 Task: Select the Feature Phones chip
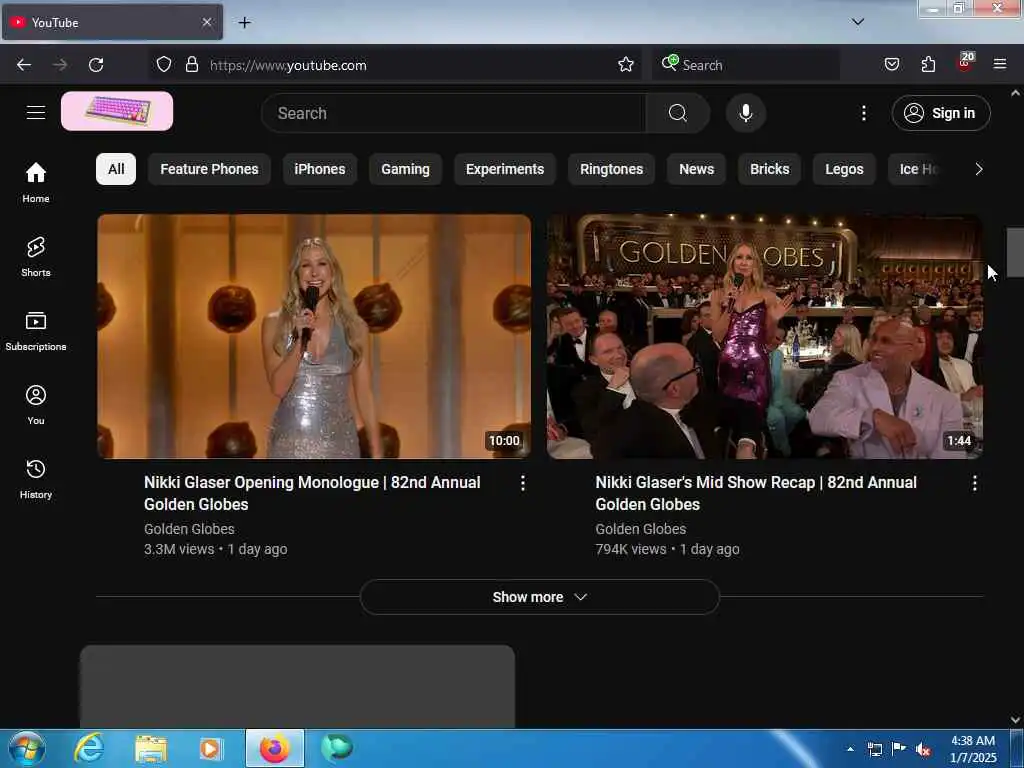(x=209, y=169)
